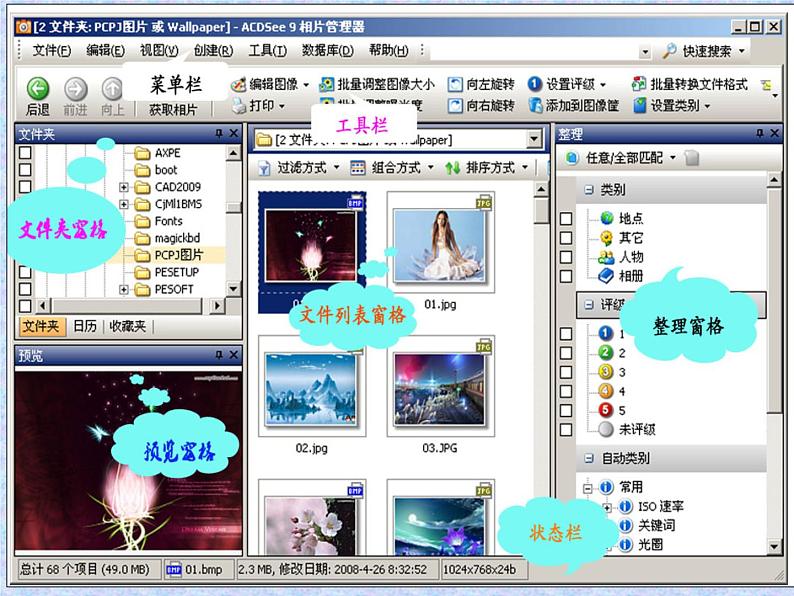Click the Up (向上) arrow icon
This screenshot has width=794, height=596.
coord(112,89)
